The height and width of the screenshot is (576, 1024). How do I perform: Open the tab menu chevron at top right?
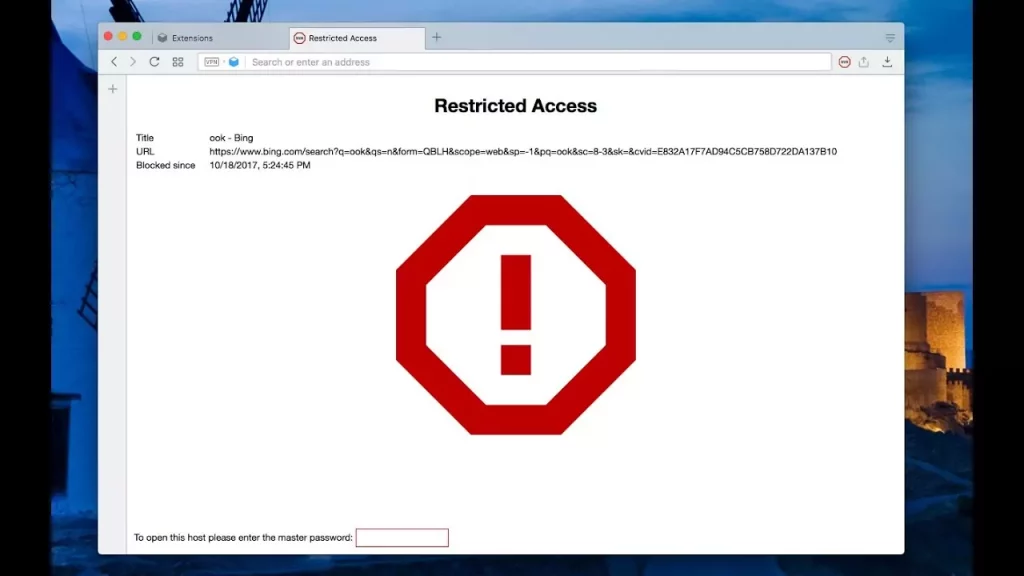click(890, 37)
